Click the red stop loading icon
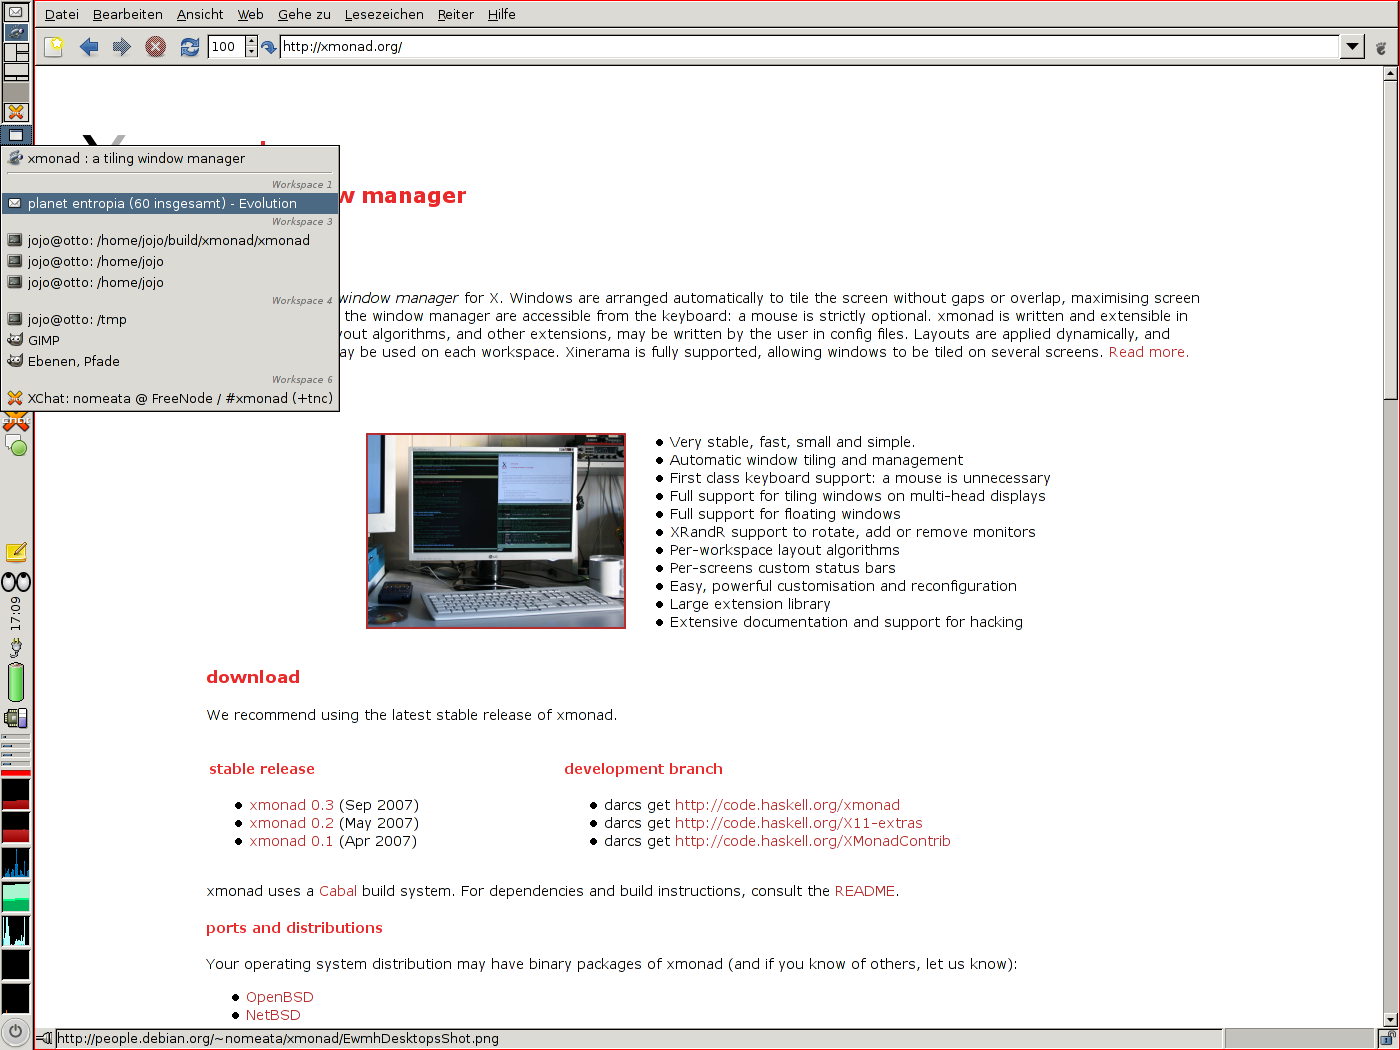1400x1050 pixels. click(x=156, y=46)
